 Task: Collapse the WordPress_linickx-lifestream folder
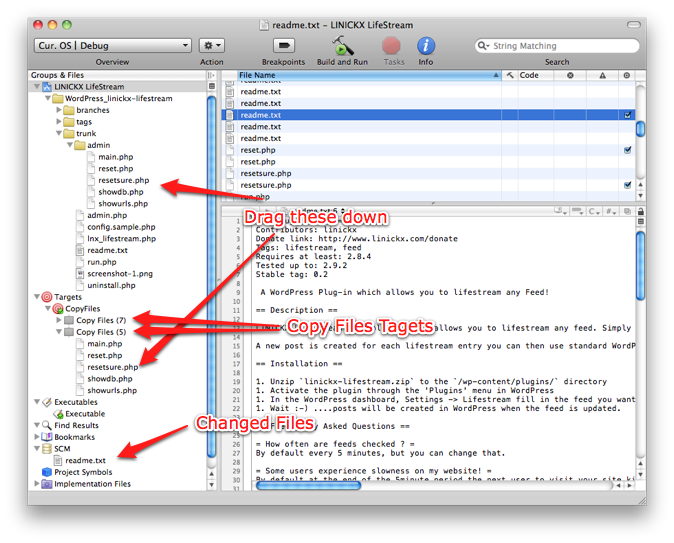[48, 98]
